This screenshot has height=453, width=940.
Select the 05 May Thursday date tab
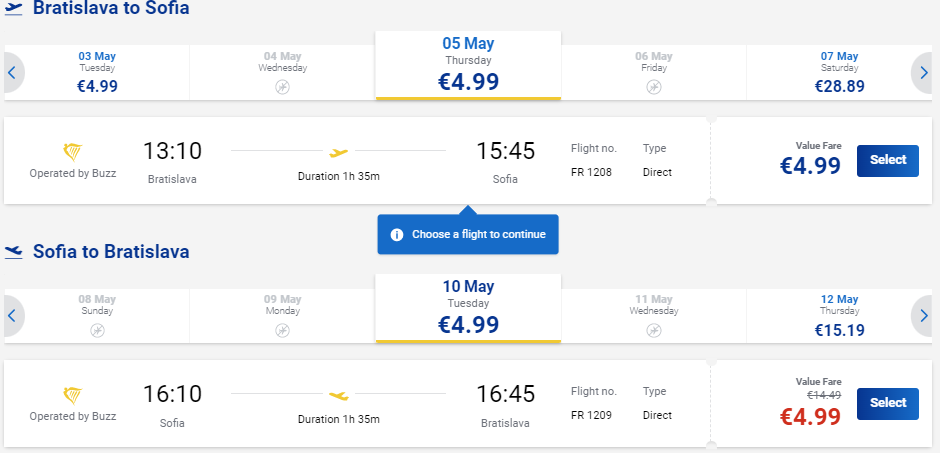pos(468,65)
